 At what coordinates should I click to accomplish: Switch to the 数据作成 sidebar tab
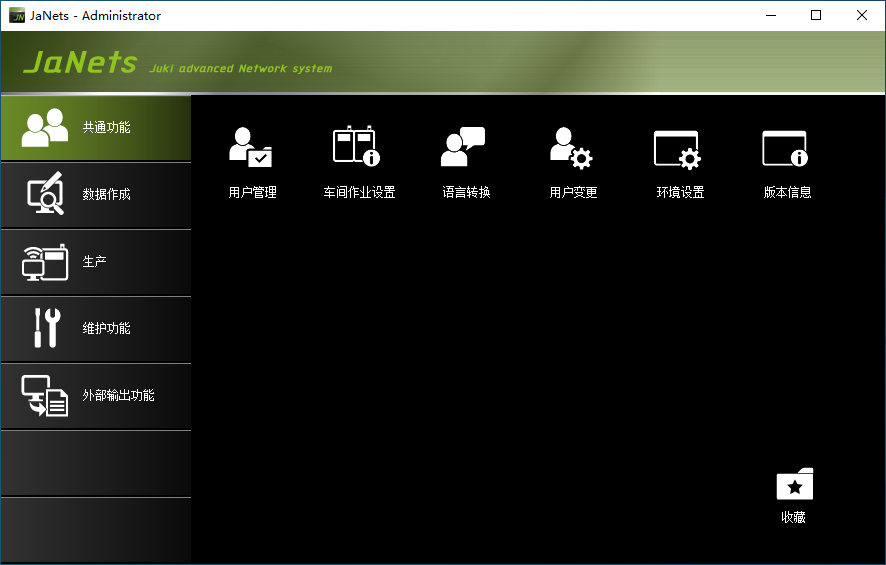coord(95,195)
